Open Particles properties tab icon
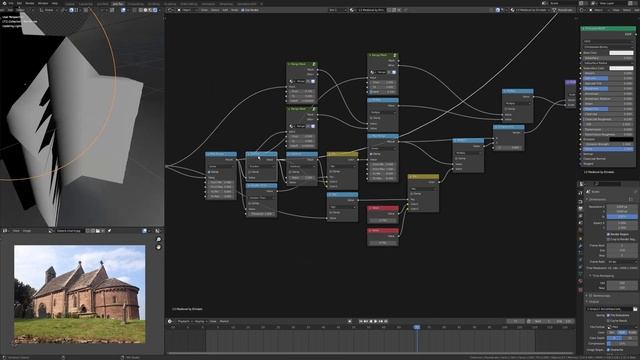640x360 pixels. [x=580, y=253]
